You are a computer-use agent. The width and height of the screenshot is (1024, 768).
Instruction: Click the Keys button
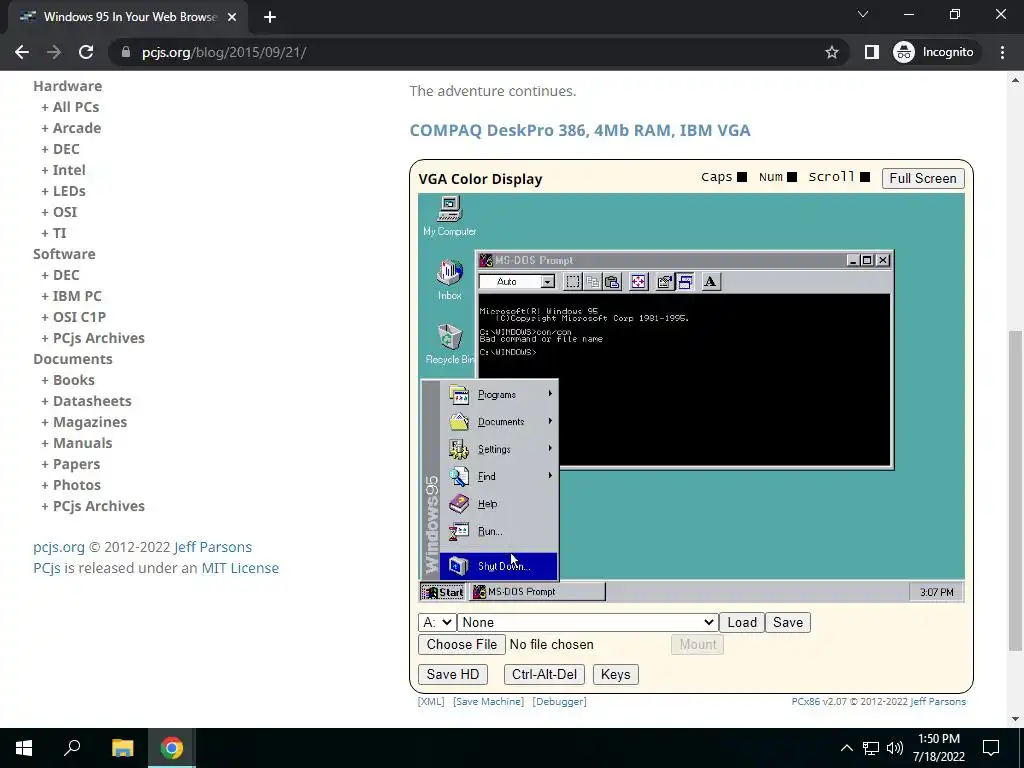[615, 675]
